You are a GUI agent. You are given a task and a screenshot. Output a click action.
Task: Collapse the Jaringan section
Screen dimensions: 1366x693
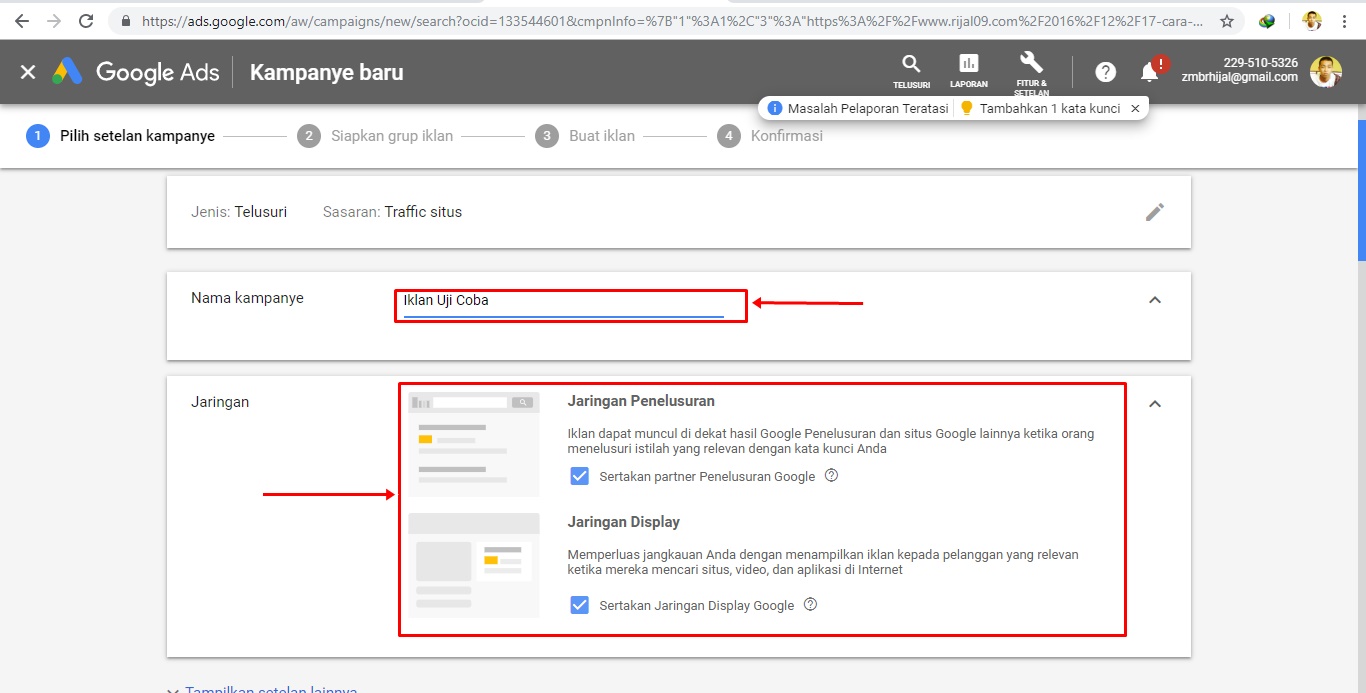coord(1155,404)
